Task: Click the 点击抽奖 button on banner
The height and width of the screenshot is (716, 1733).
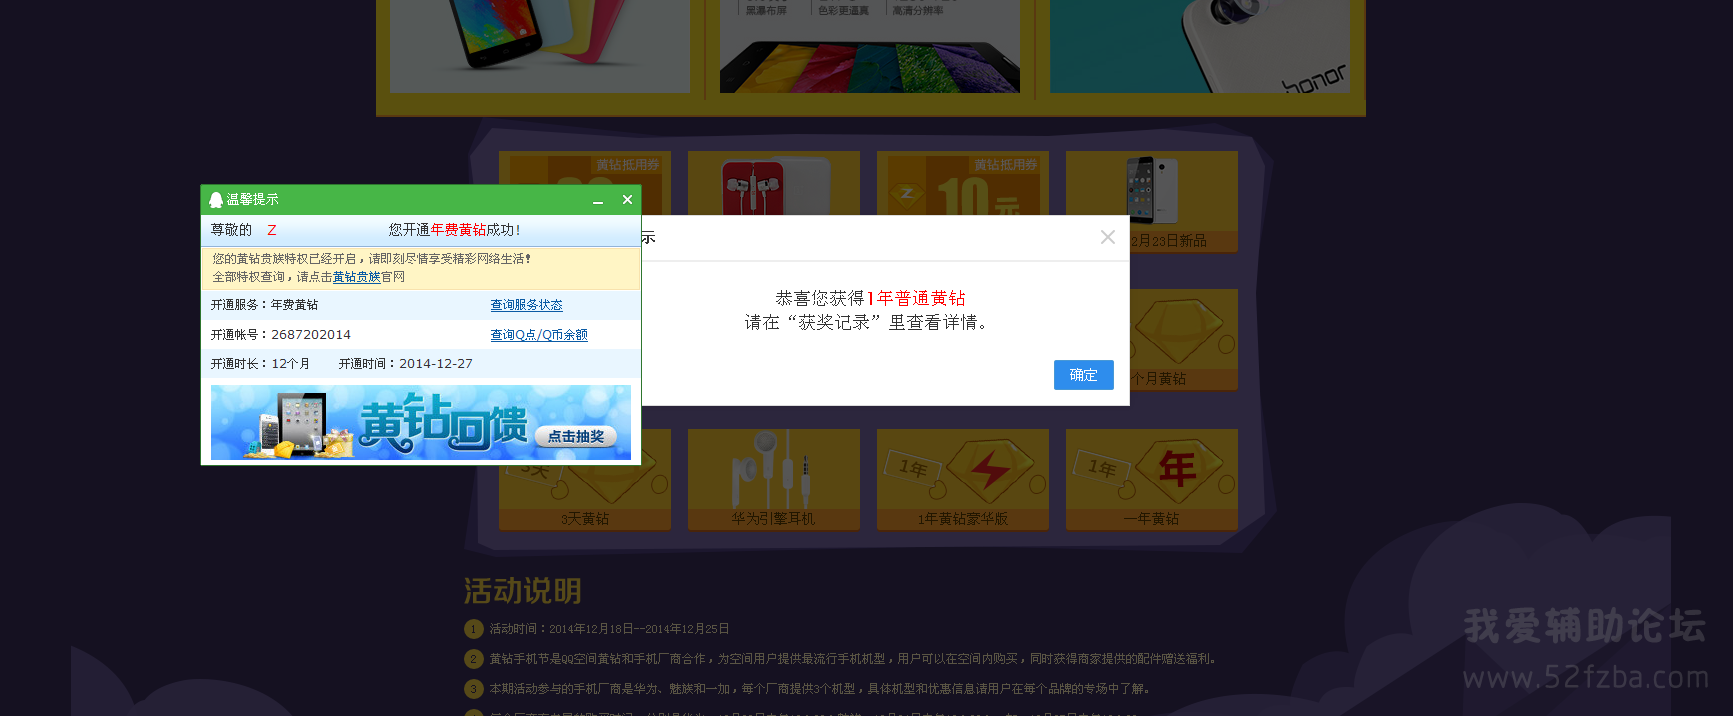Action: click(576, 436)
